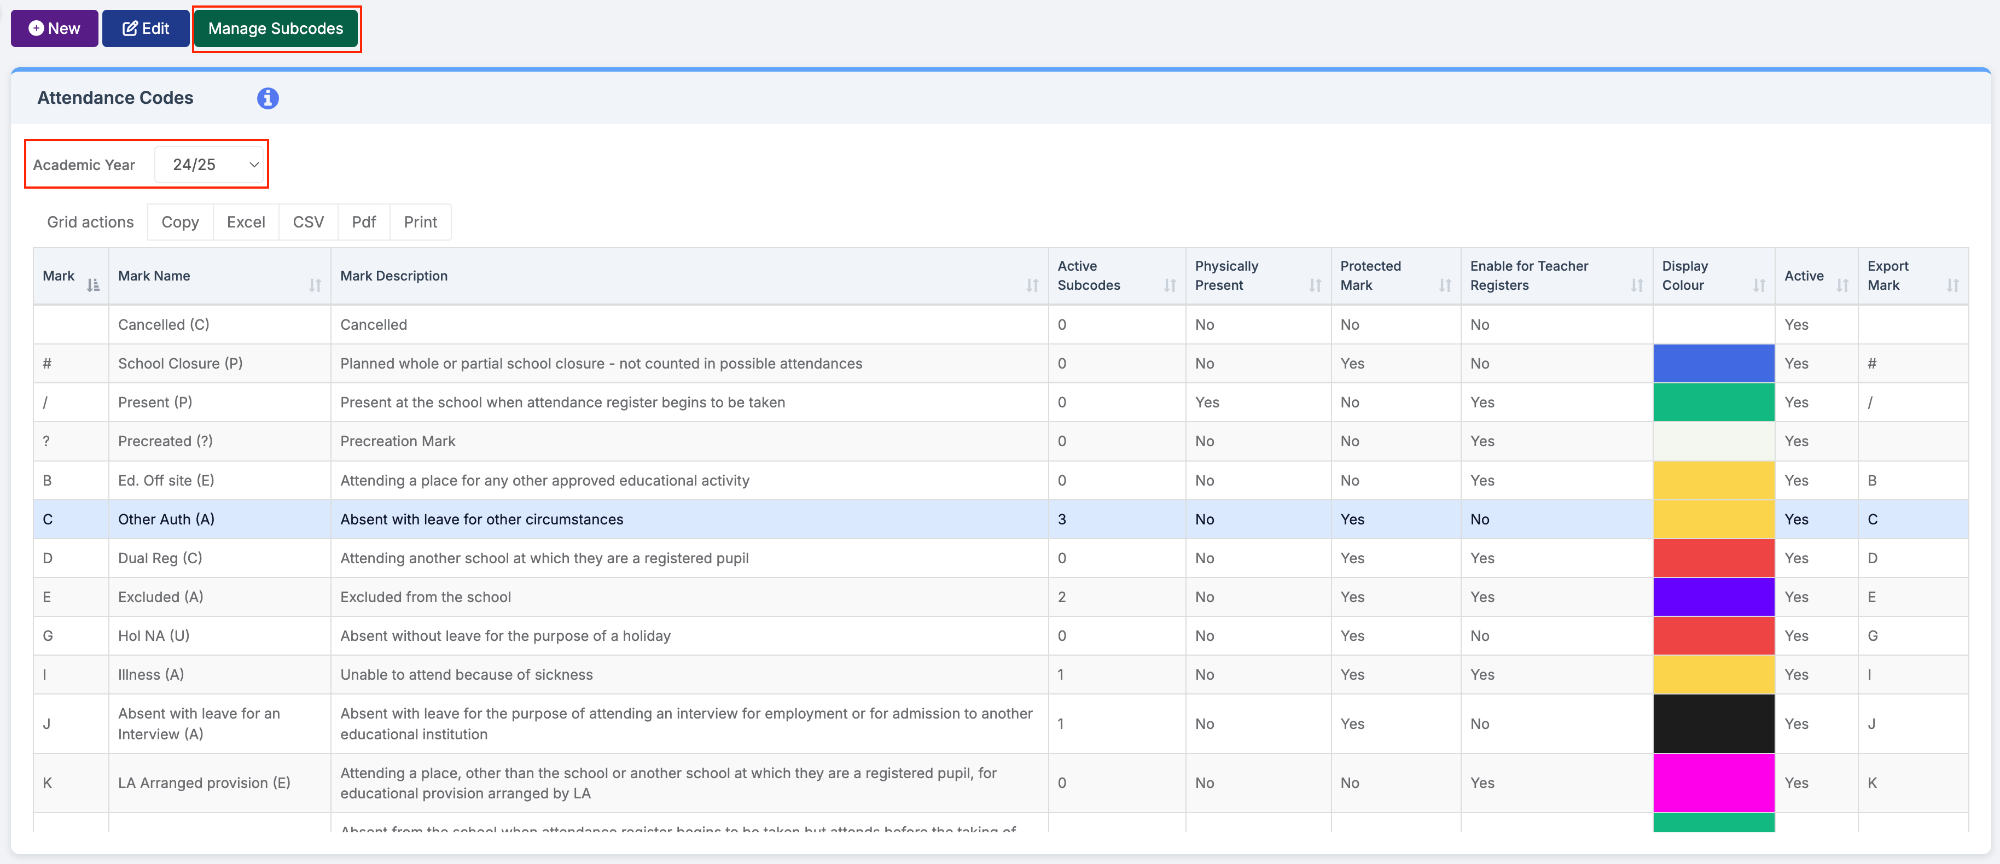2000x864 pixels.
Task: Click the magenta colour cell for LA Arranged provision
Action: coord(1714,783)
